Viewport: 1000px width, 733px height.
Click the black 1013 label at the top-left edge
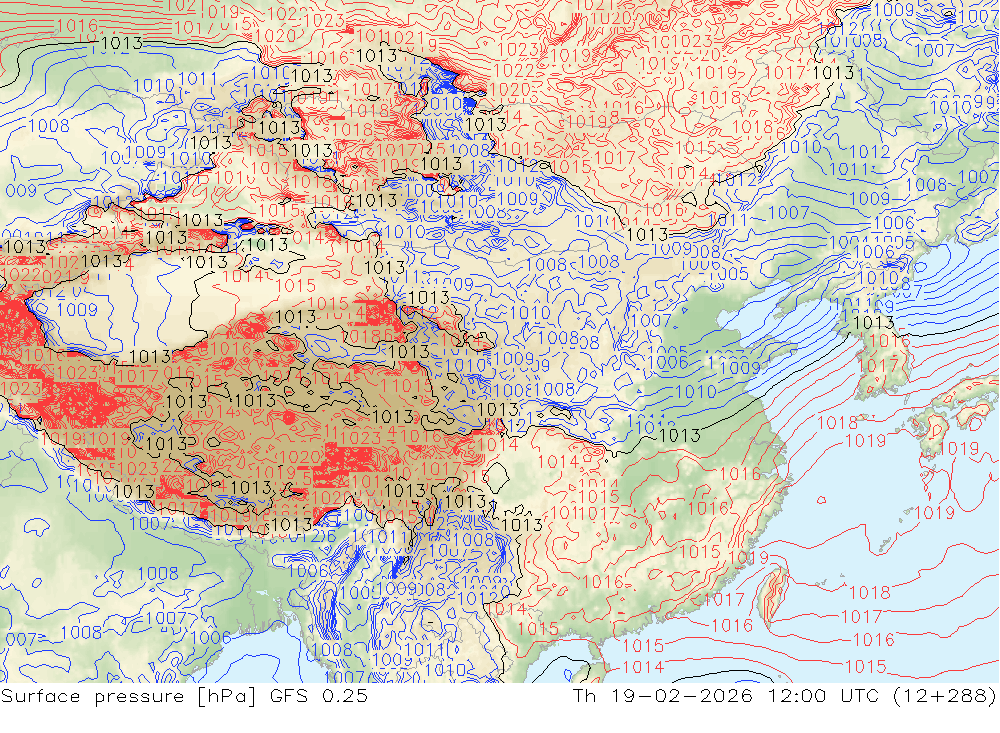click(x=122, y=43)
